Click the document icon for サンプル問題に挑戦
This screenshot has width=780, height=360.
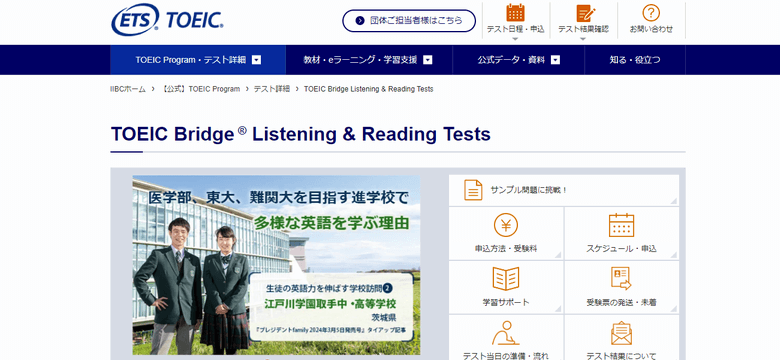click(473, 190)
